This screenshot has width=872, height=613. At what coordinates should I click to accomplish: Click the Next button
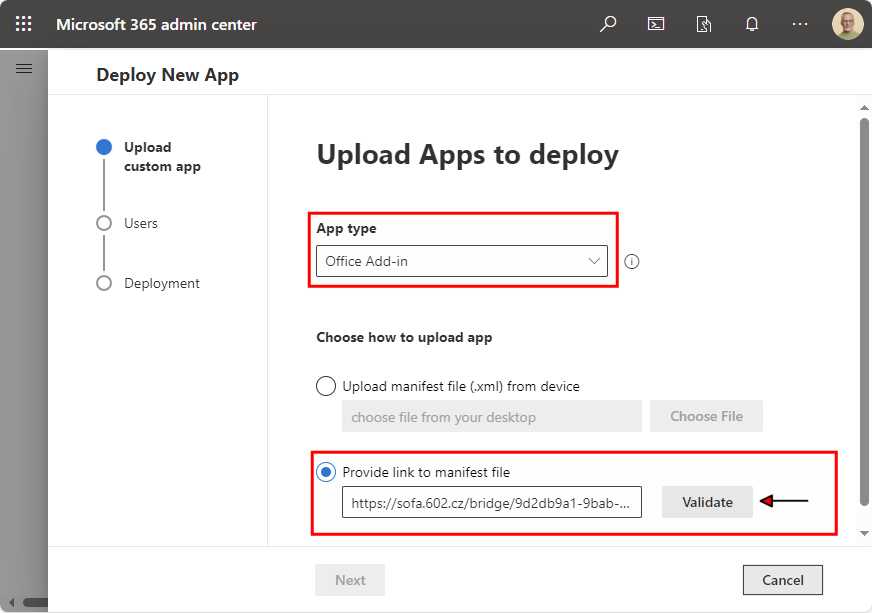pyautogui.click(x=350, y=580)
